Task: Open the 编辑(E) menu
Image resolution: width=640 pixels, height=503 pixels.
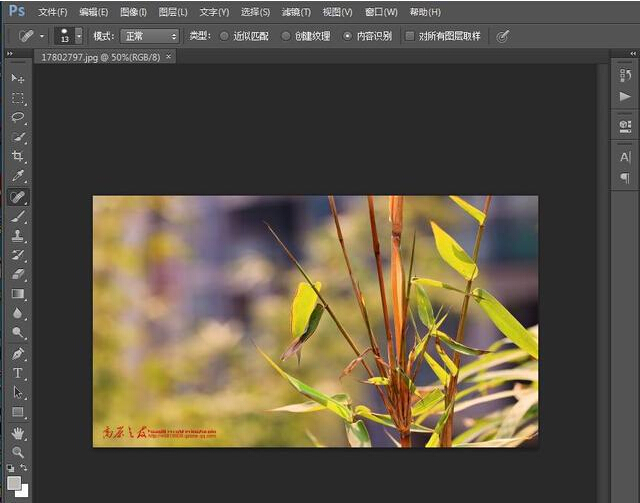Action: [x=93, y=12]
